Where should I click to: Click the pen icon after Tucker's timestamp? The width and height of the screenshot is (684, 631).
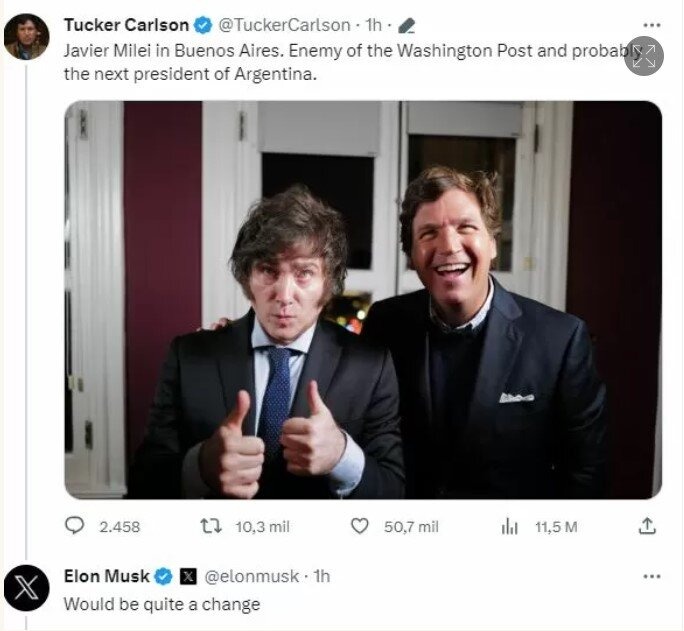pos(406,26)
